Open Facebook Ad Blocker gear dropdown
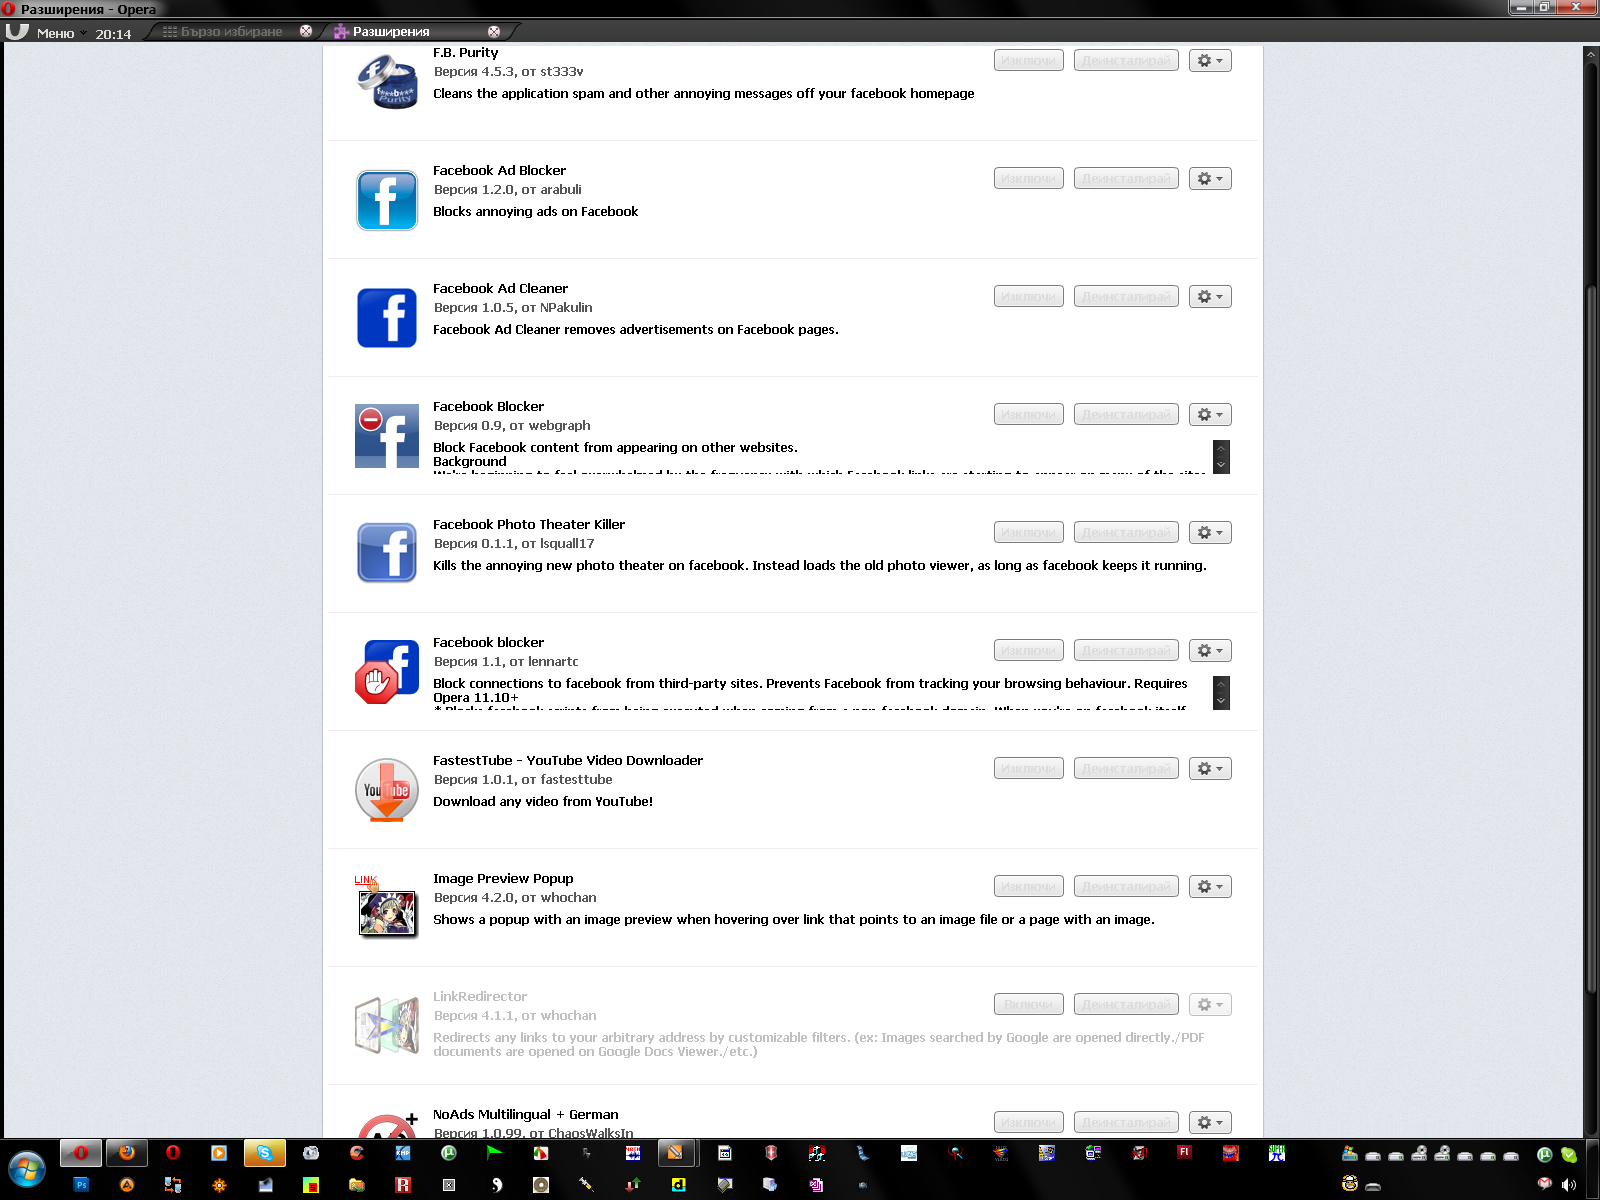The height and width of the screenshot is (1200, 1600). coord(1210,179)
